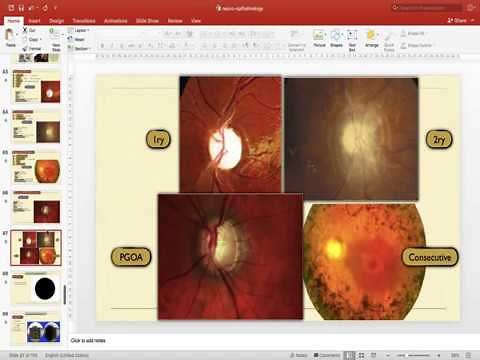Select slide 88 thumbnail with black circle
This screenshot has height=360, width=480.
37,288
